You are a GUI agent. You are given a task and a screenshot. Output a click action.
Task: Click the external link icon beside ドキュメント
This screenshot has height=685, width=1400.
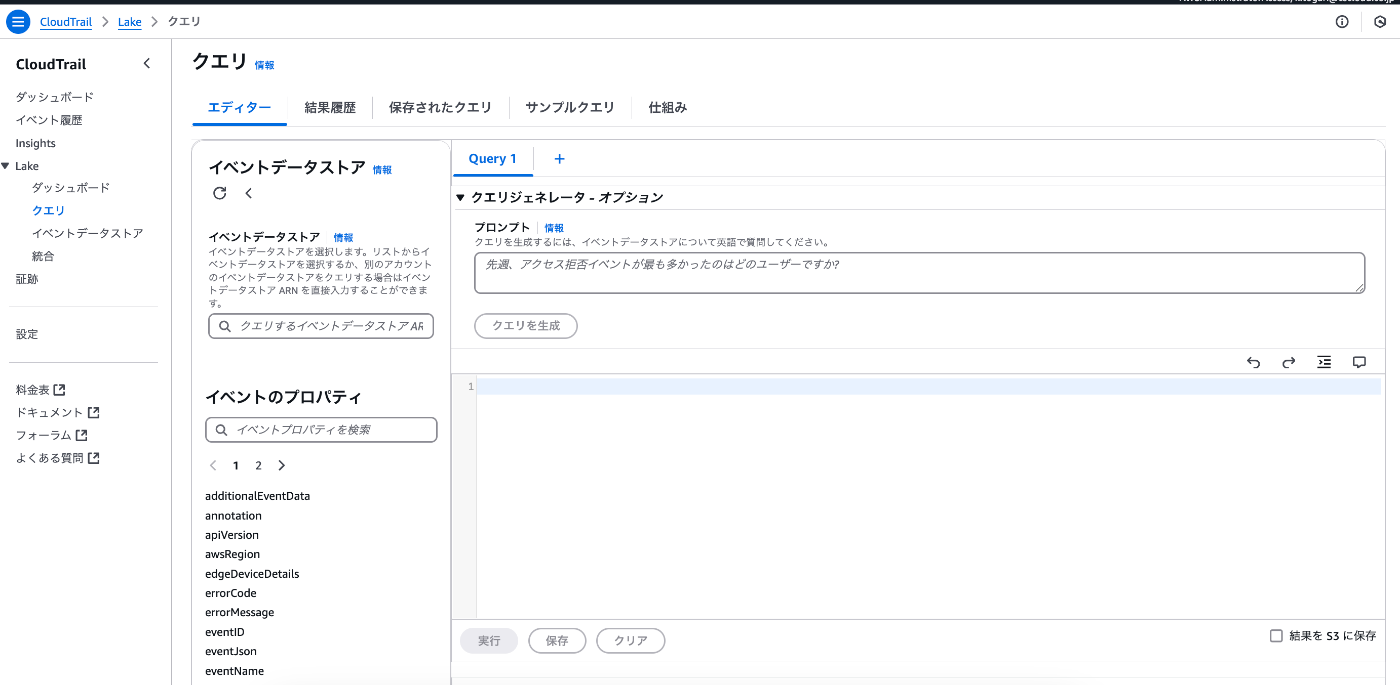click(93, 412)
